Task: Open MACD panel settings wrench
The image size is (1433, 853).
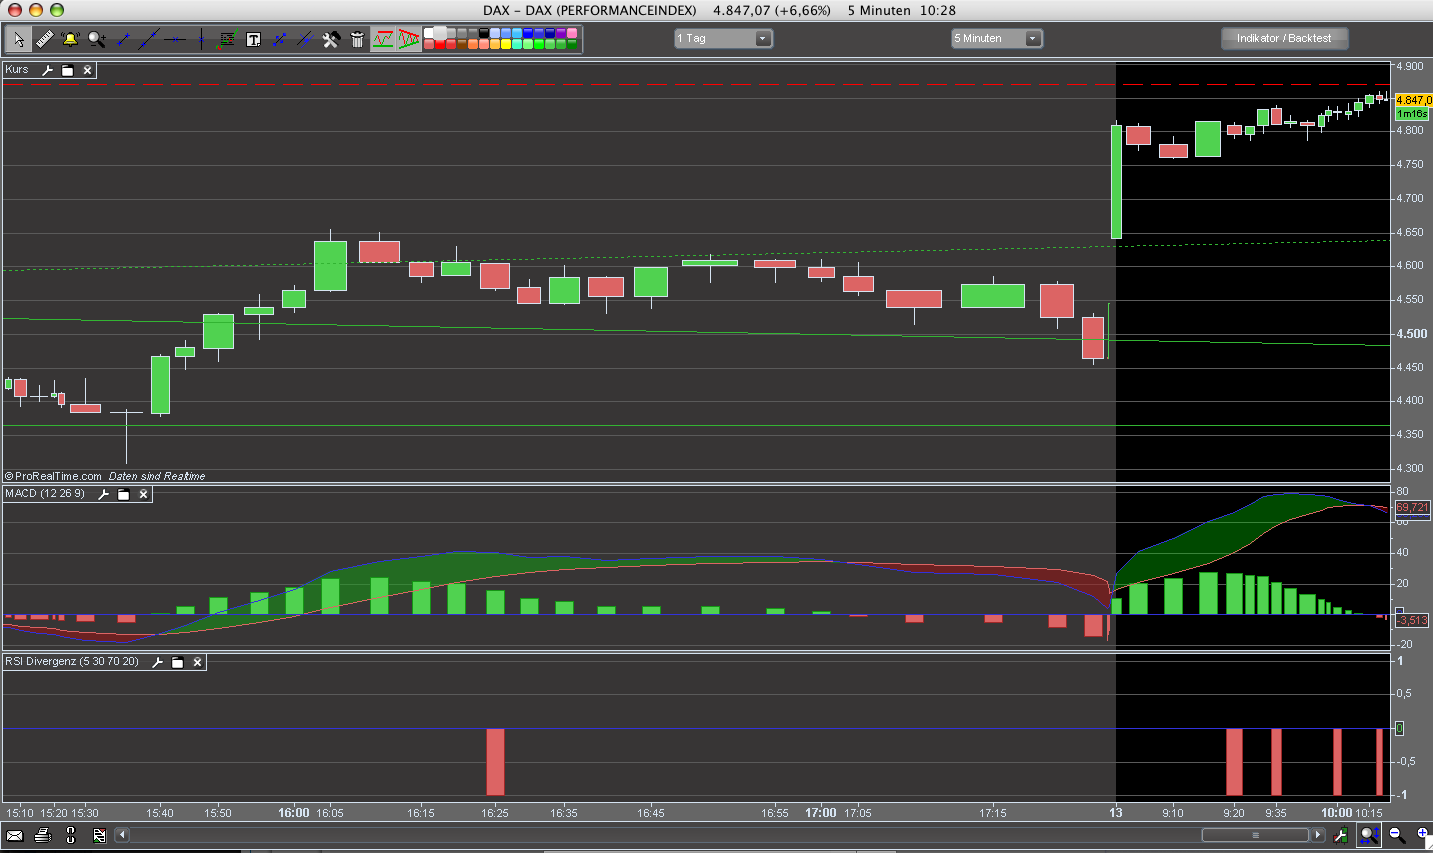Action: click(103, 494)
